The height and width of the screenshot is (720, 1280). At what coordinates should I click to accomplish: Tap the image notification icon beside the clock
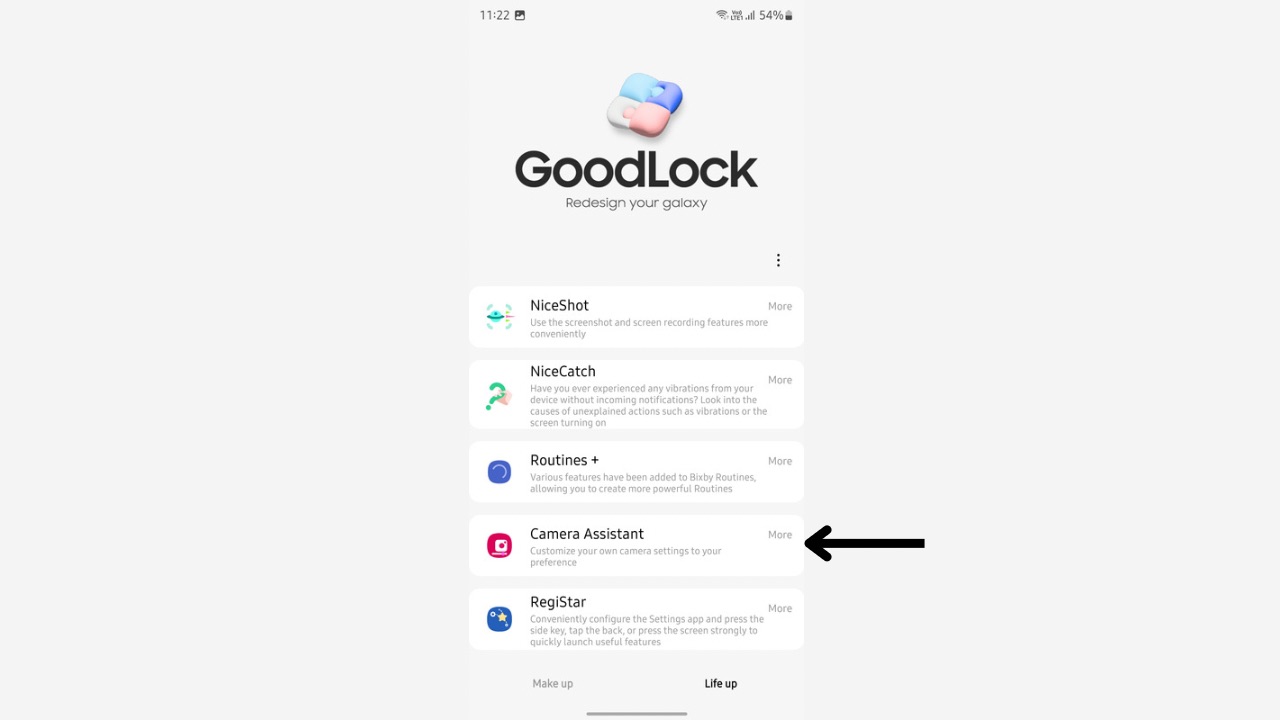point(520,15)
